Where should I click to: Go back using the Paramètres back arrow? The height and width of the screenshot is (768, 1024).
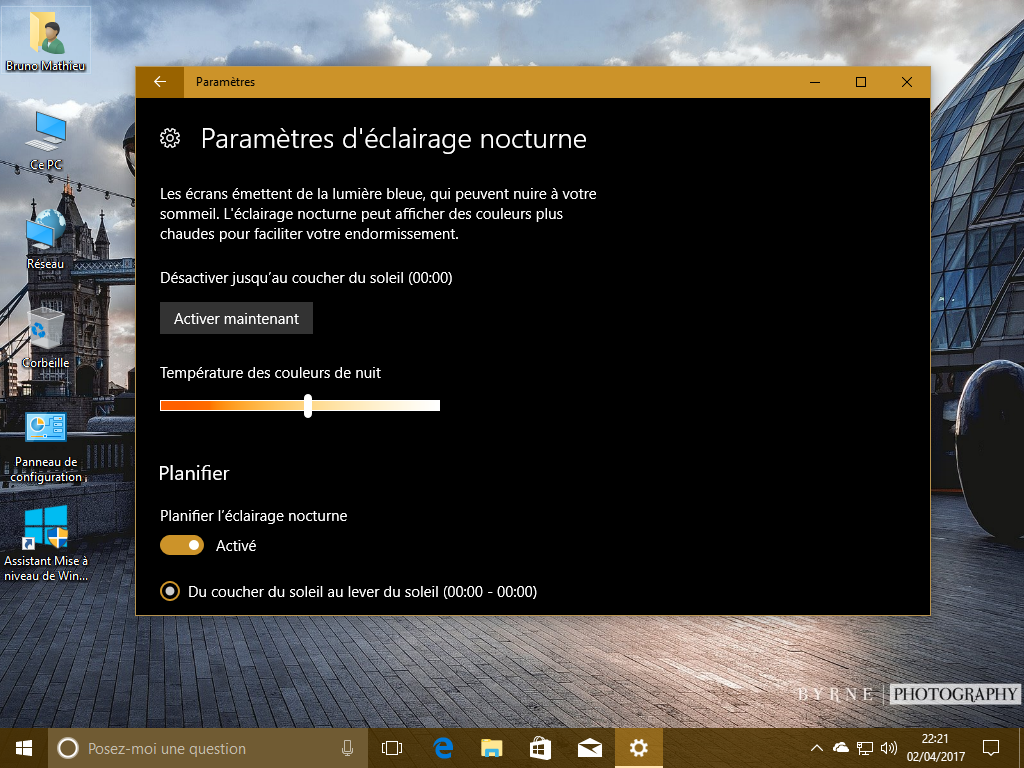click(x=160, y=82)
